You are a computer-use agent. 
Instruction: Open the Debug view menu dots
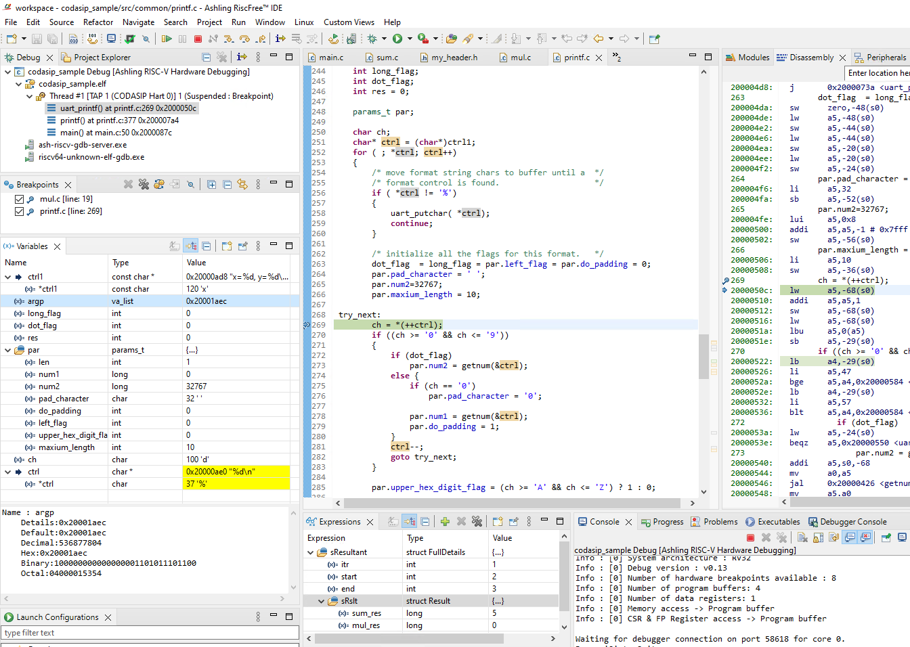tap(258, 57)
